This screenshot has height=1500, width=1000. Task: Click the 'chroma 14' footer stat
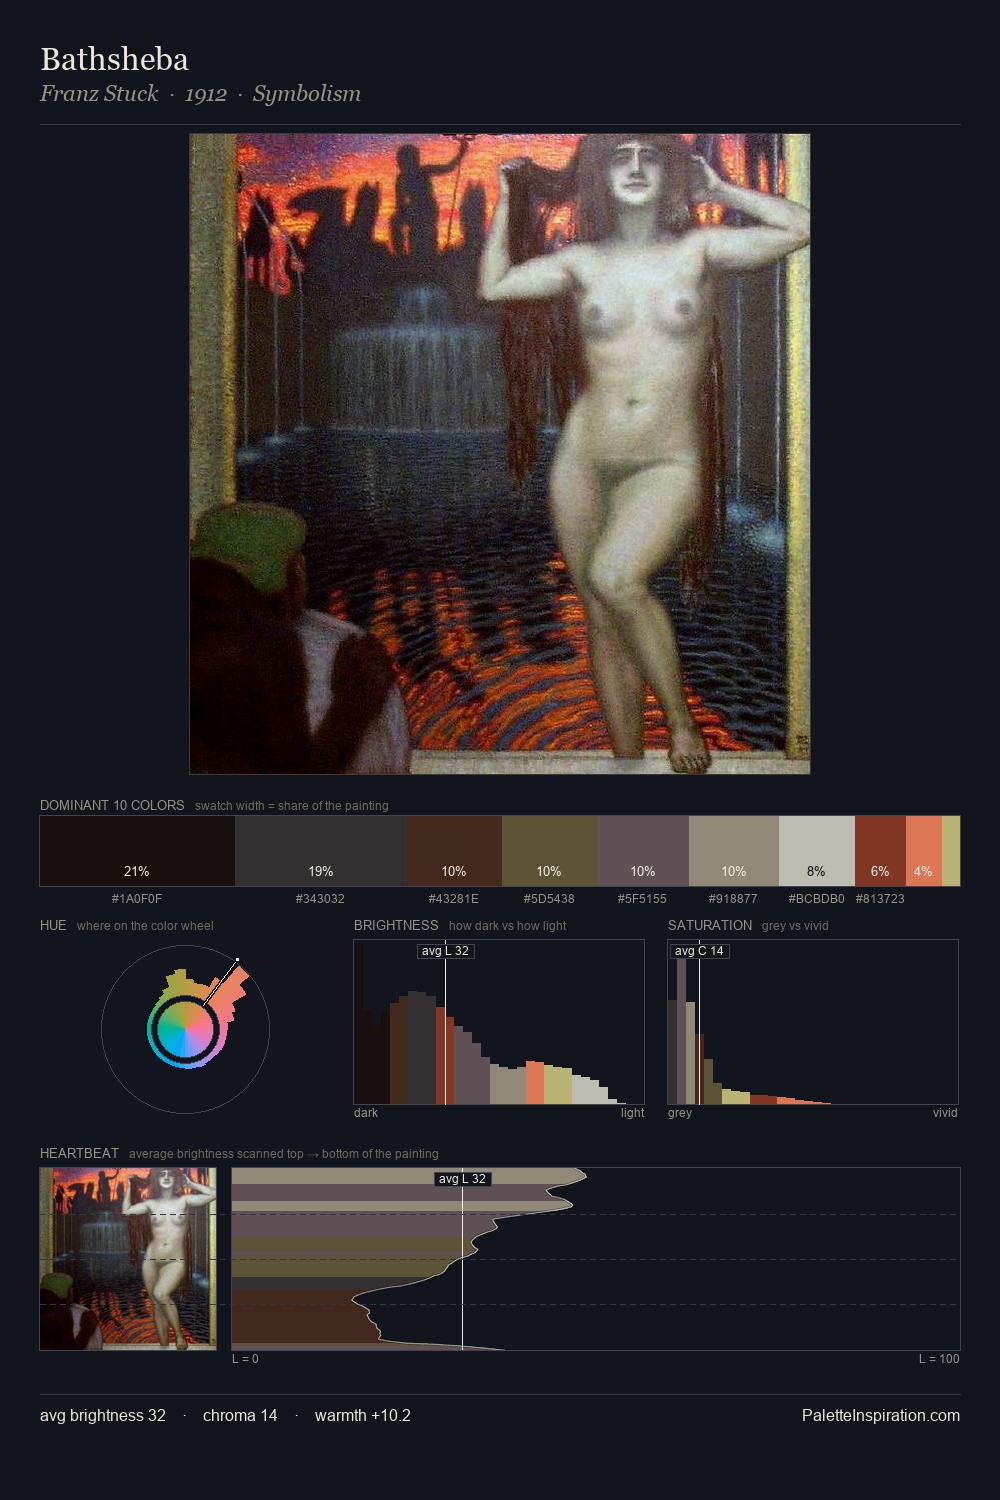pyautogui.click(x=240, y=1415)
